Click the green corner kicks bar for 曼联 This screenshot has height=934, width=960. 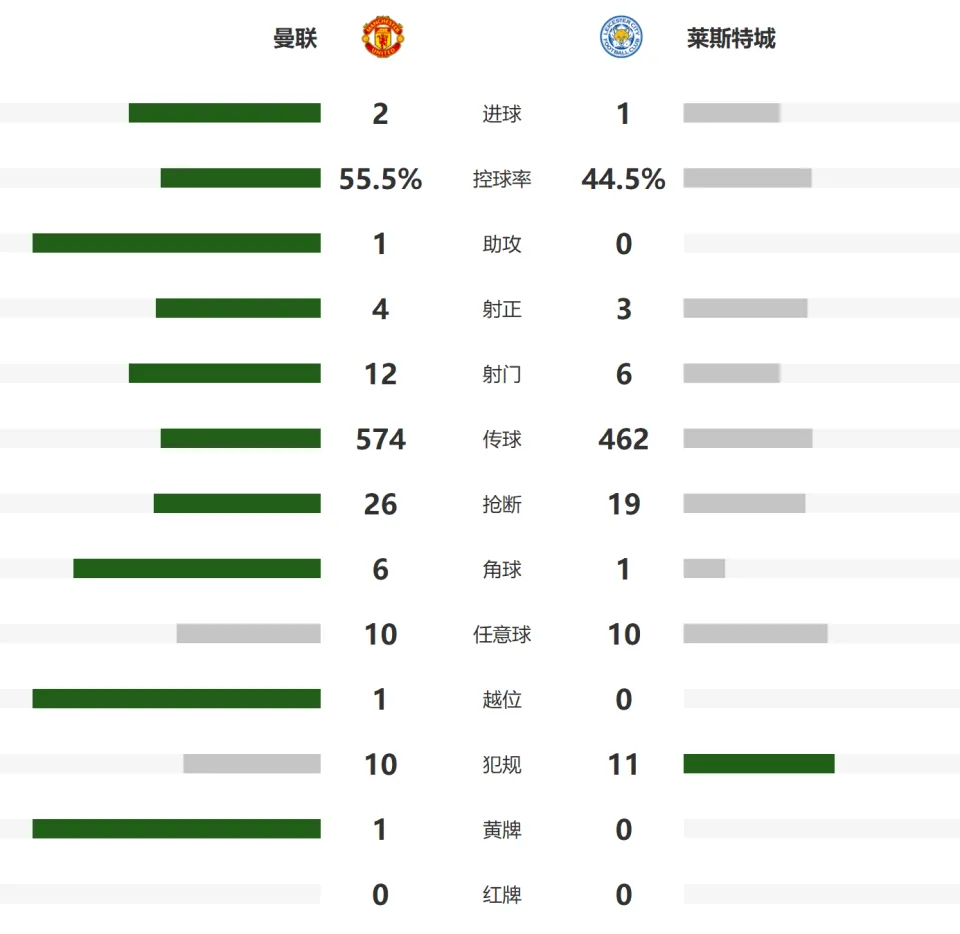pos(197,569)
